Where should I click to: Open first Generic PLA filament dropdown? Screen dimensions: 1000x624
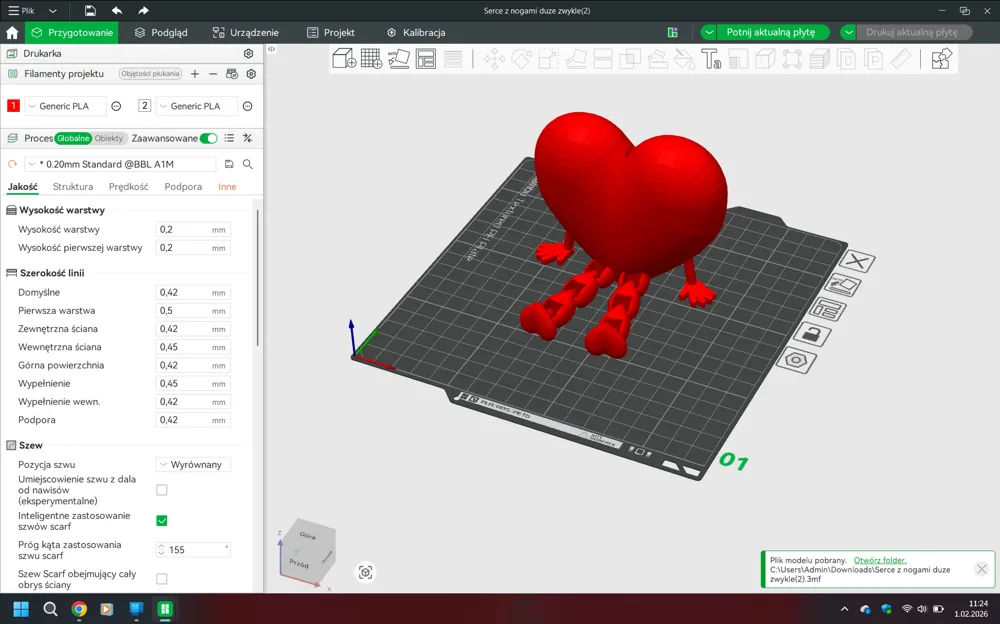65,107
